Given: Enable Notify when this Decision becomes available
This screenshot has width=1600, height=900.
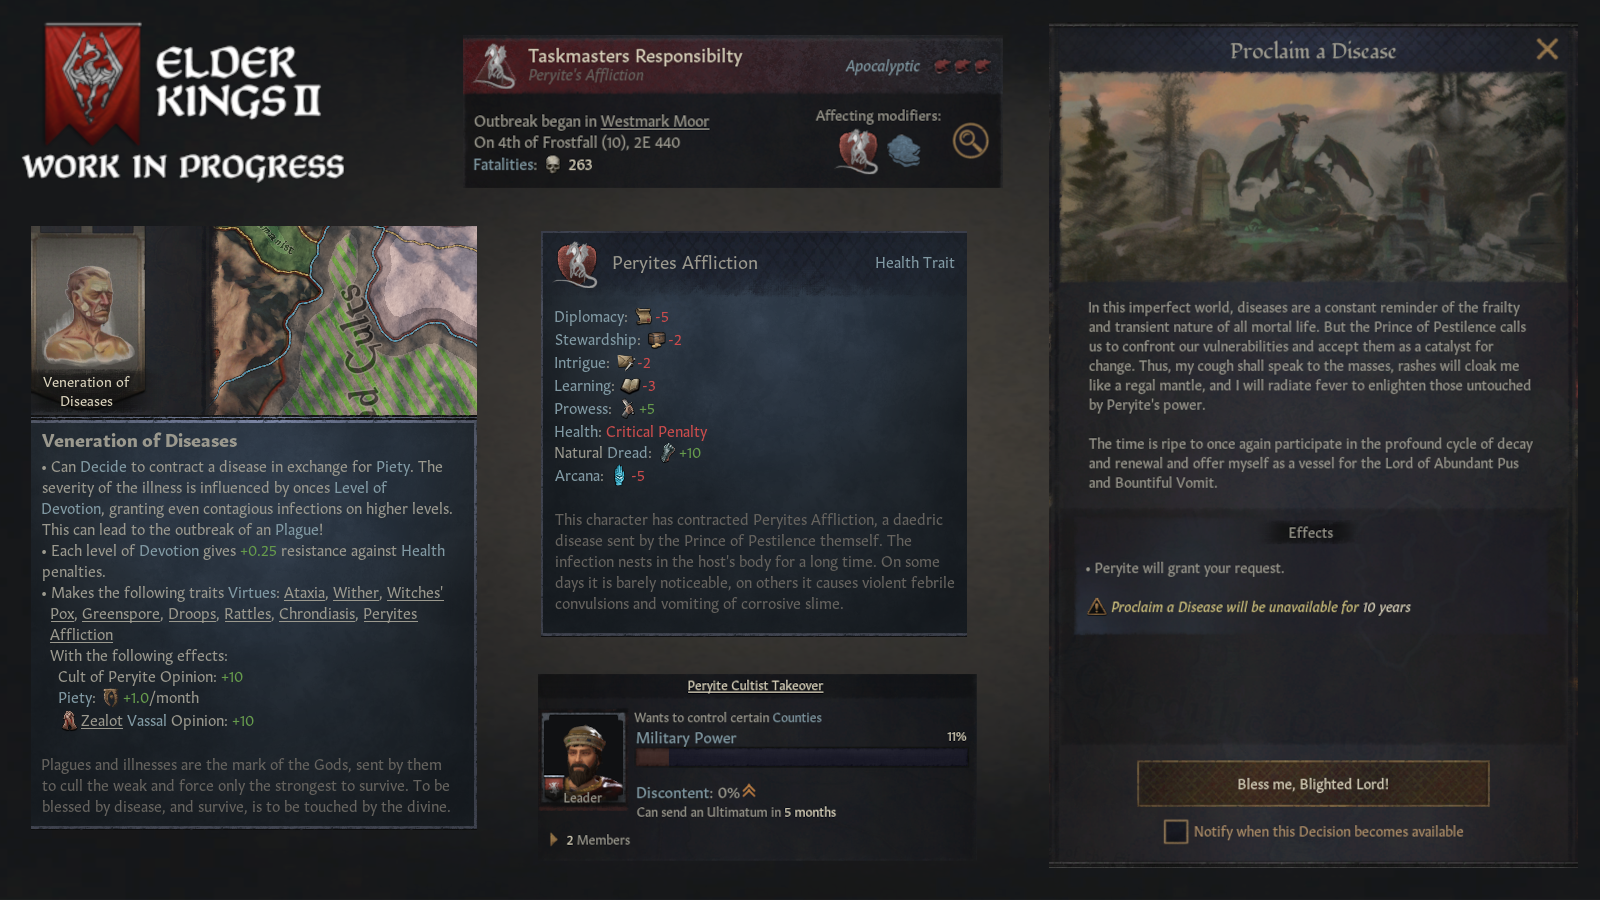Looking at the screenshot, I should [1176, 832].
